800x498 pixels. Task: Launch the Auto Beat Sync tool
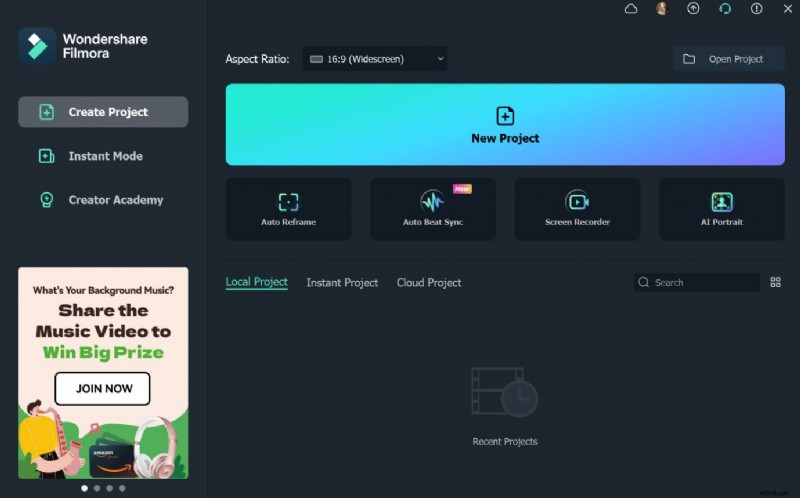(433, 209)
